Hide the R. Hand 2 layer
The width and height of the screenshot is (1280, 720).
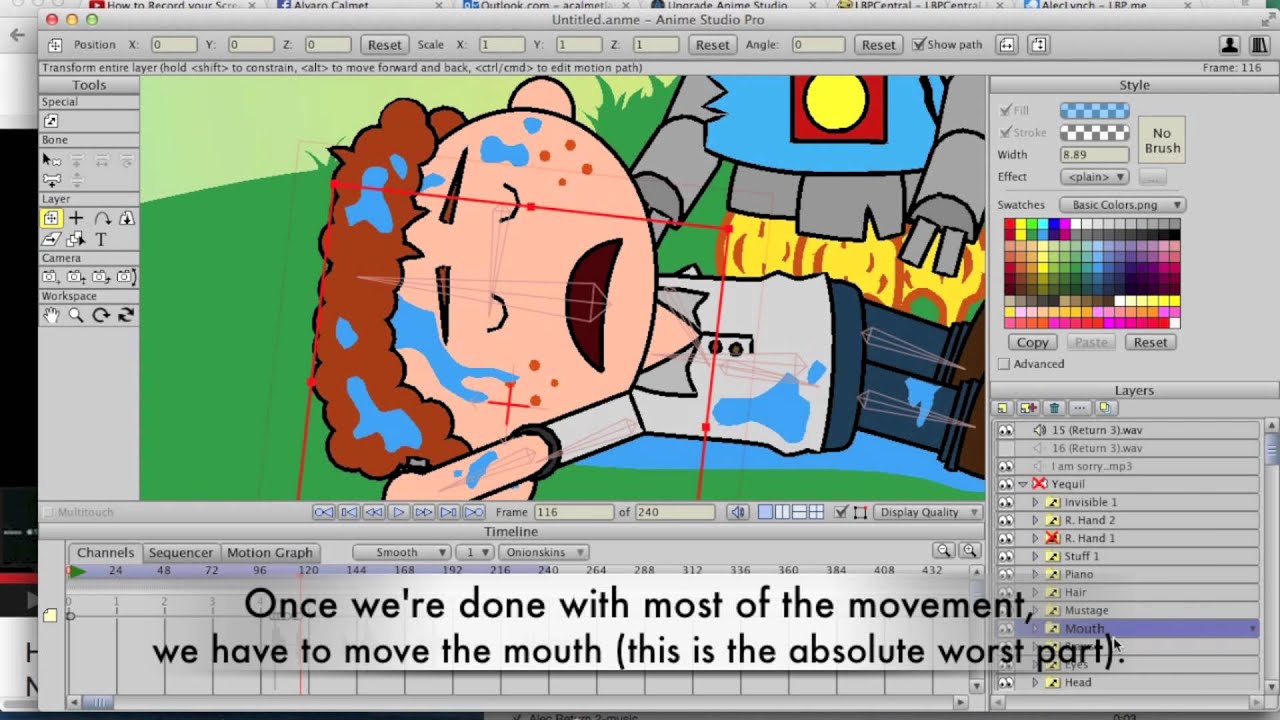(x=1006, y=520)
